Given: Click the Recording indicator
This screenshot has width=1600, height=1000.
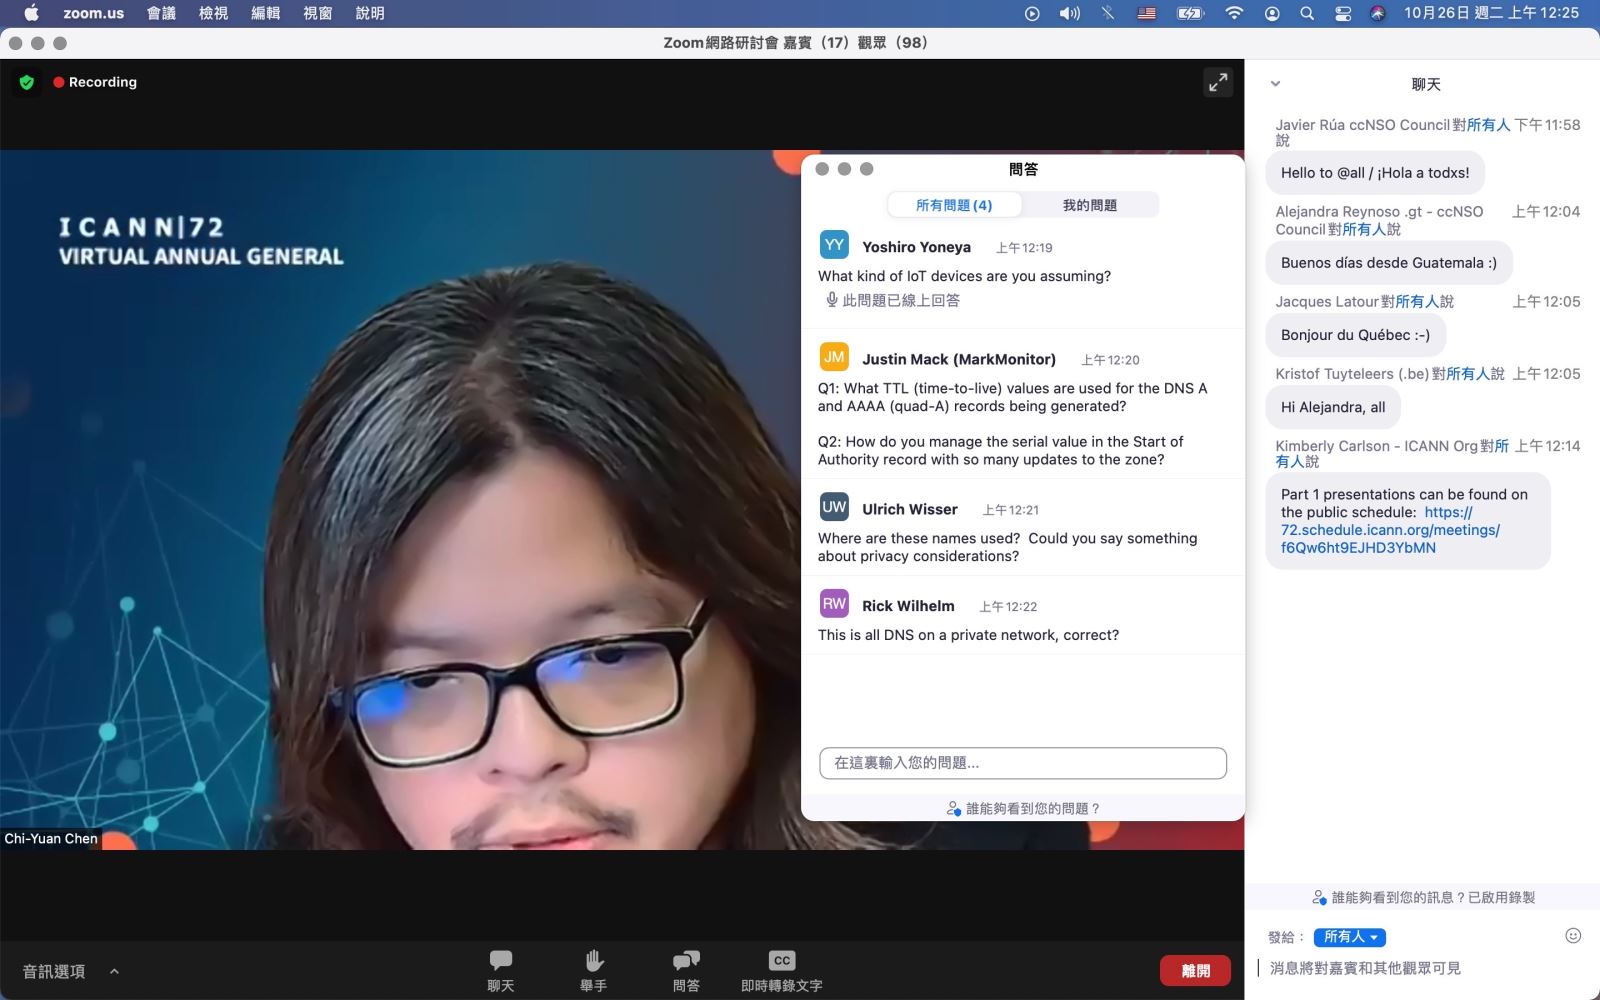Looking at the screenshot, I should click(x=95, y=82).
